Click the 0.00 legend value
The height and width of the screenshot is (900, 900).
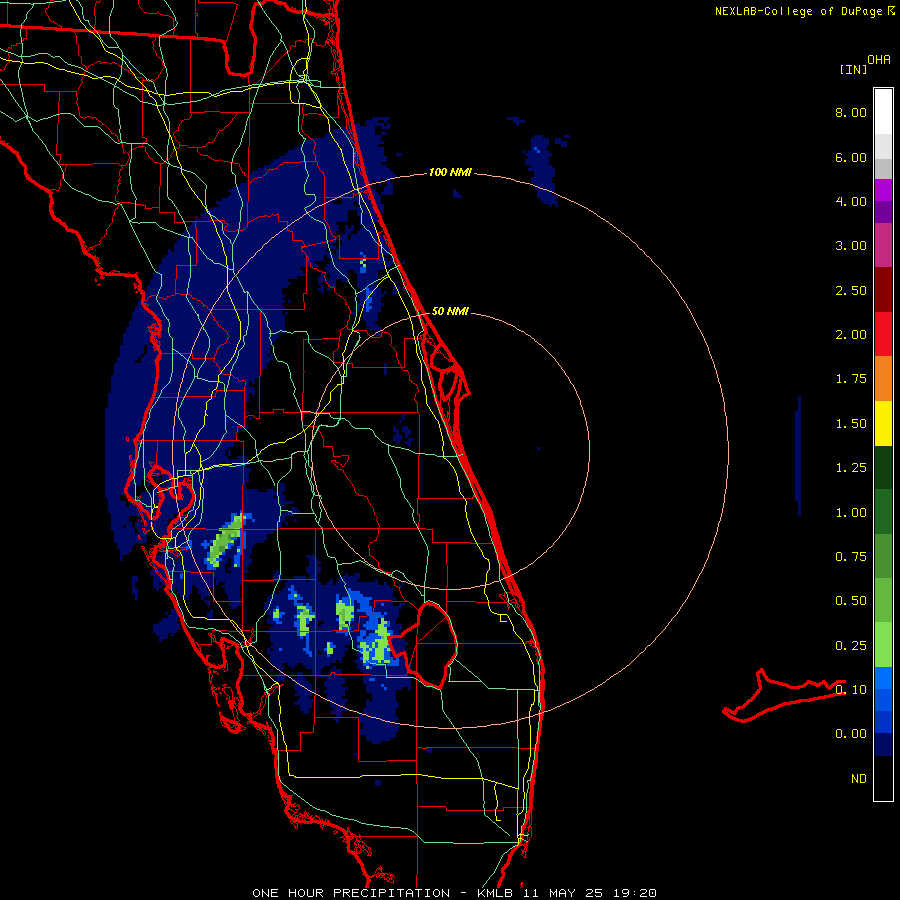pyautogui.click(x=851, y=734)
